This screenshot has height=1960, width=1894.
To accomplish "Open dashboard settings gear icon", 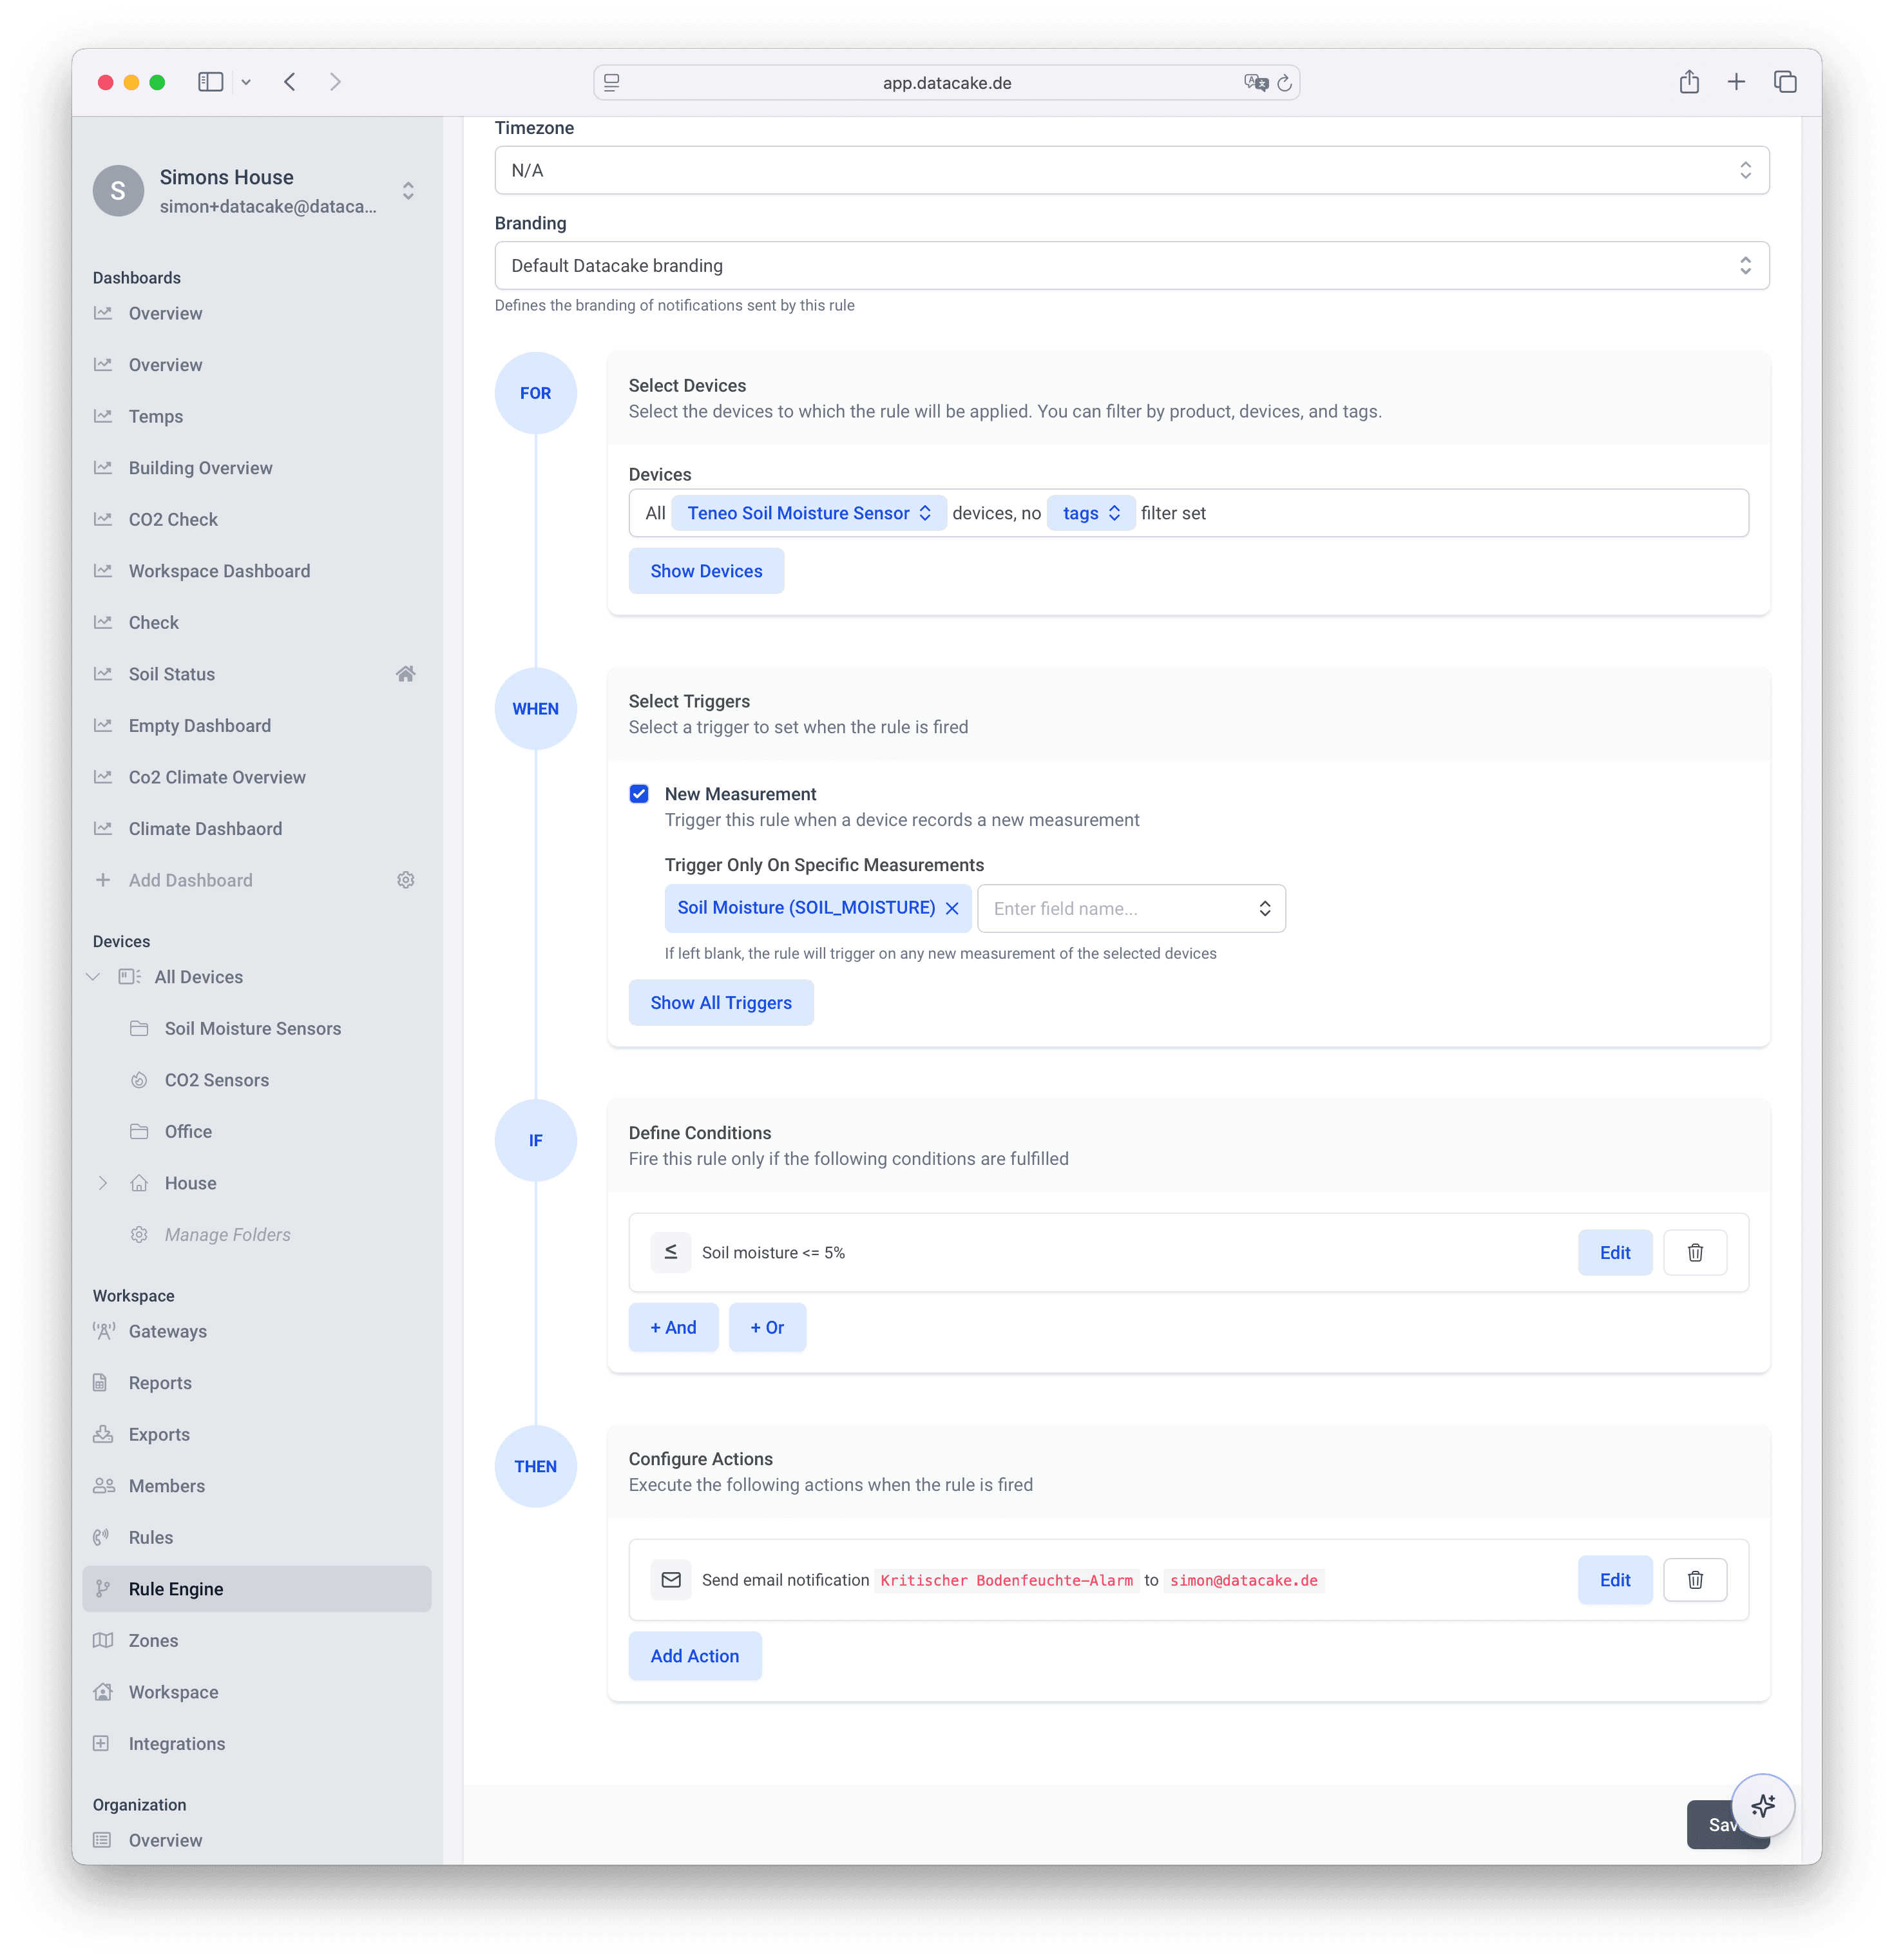I will tap(405, 880).
